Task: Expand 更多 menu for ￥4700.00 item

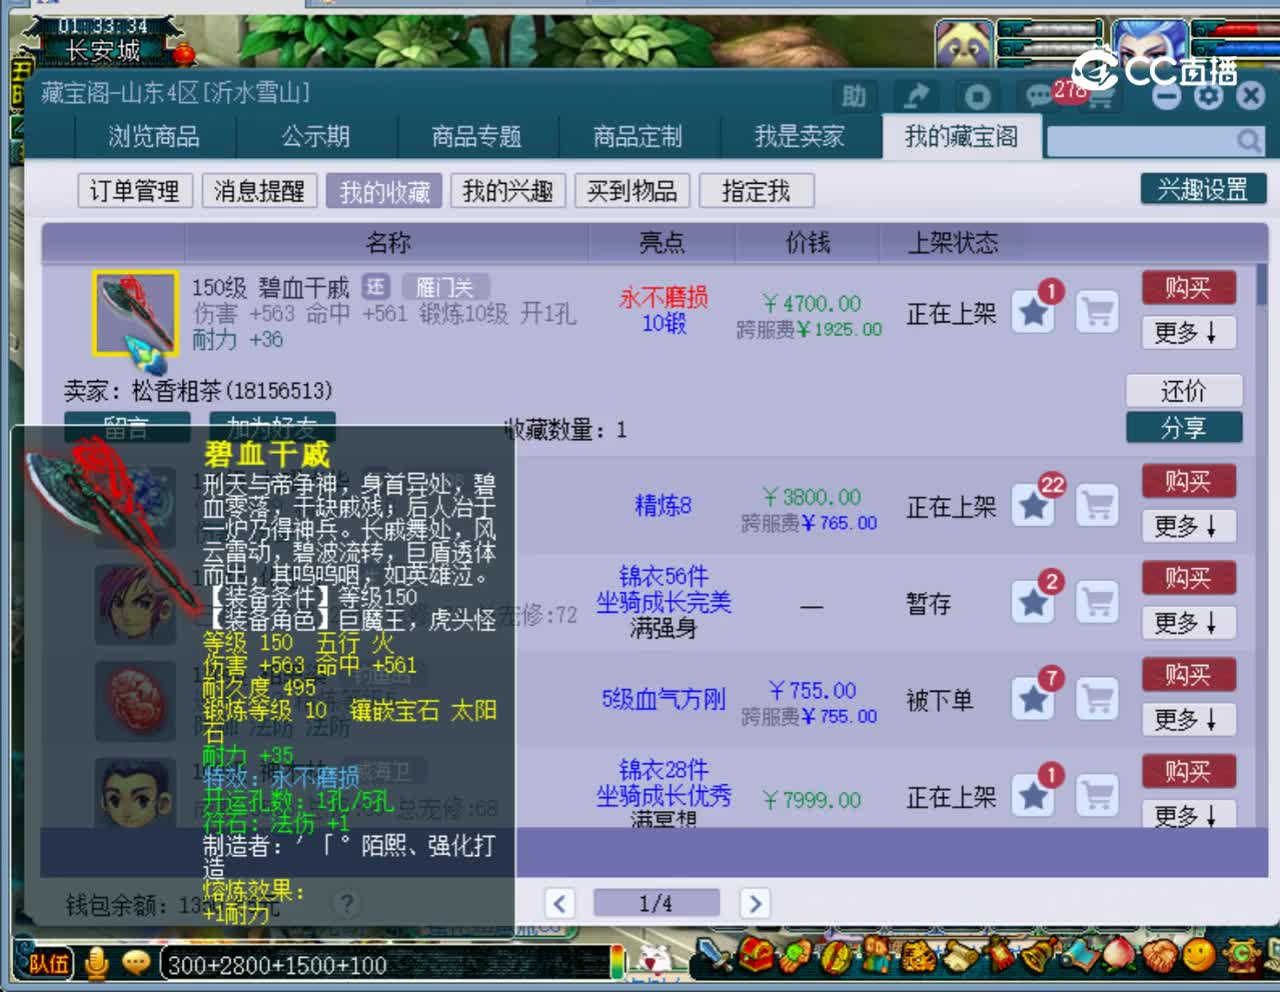Action: pyautogui.click(x=1189, y=332)
